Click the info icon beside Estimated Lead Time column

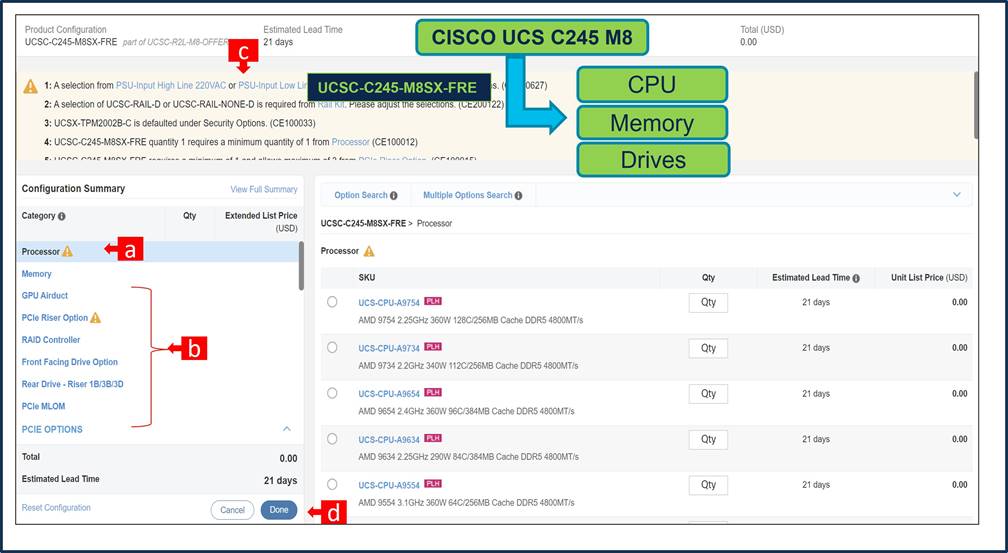pos(856,278)
